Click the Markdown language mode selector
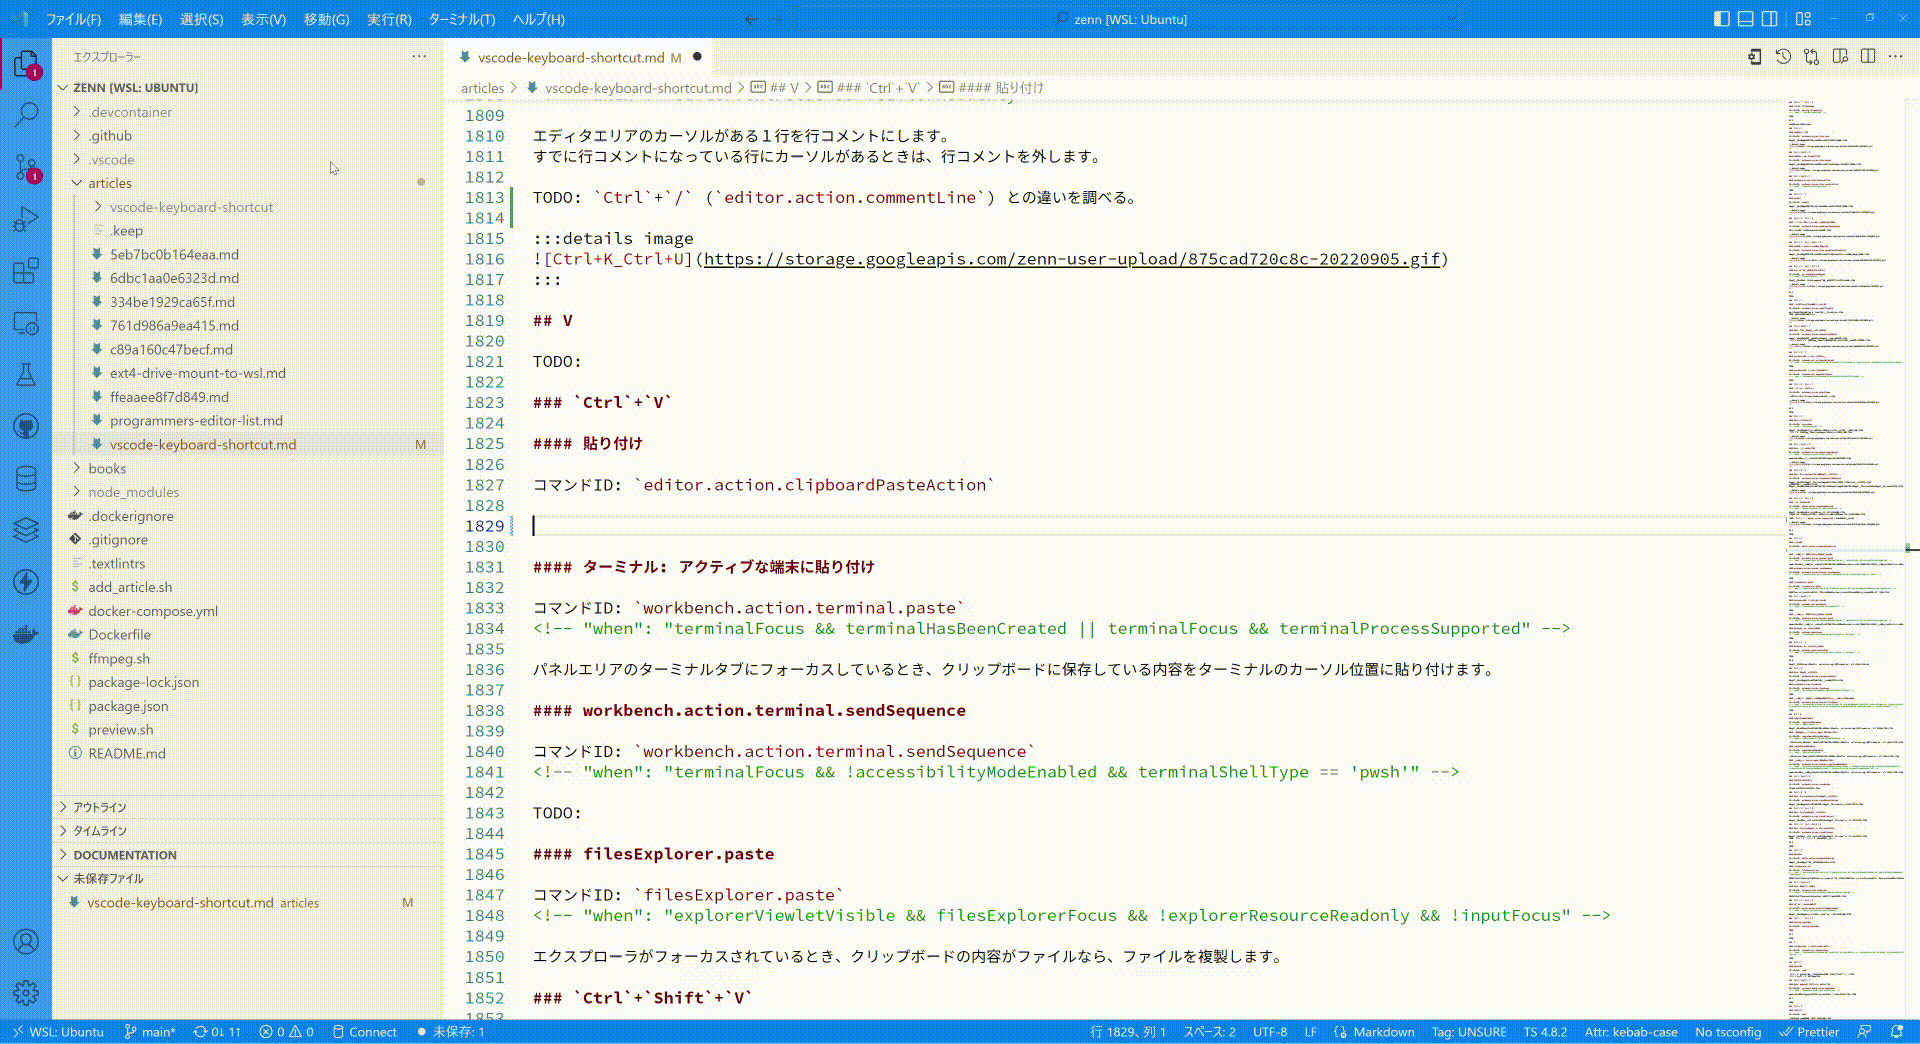This screenshot has height=1044, width=1920. coord(1384,1031)
